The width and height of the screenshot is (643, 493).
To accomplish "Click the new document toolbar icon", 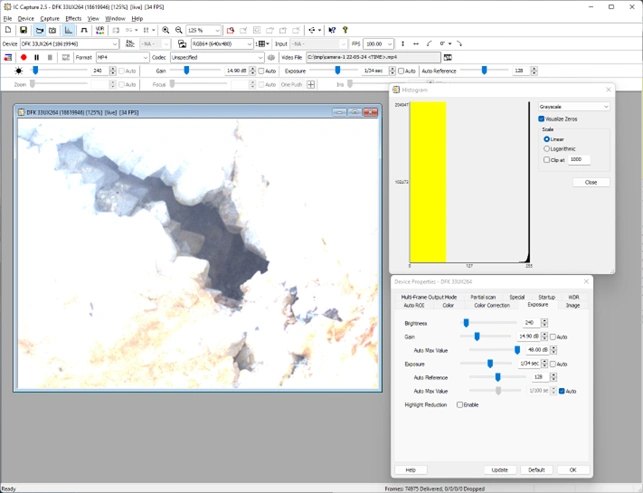I will pos(9,31).
